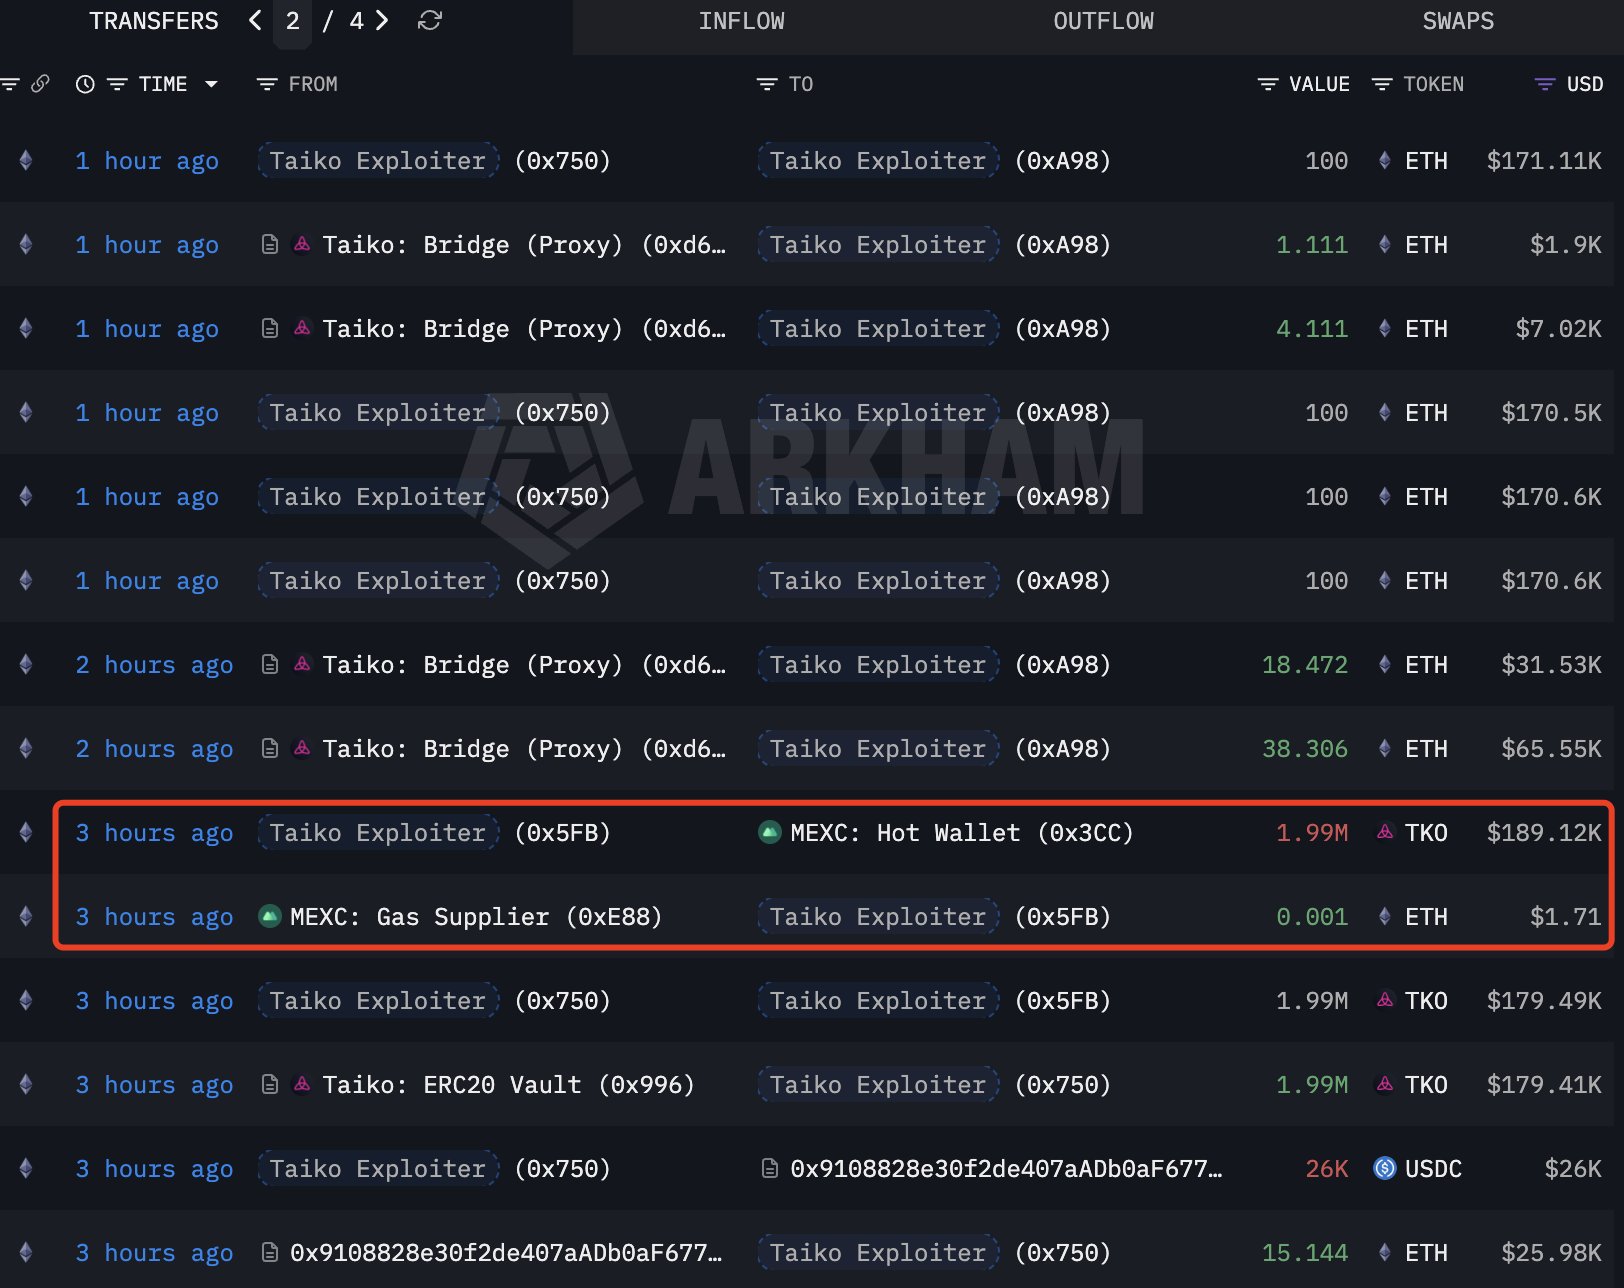Go to next transfers page arrow
This screenshot has width=1624, height=1288.
tap(382, 20)
